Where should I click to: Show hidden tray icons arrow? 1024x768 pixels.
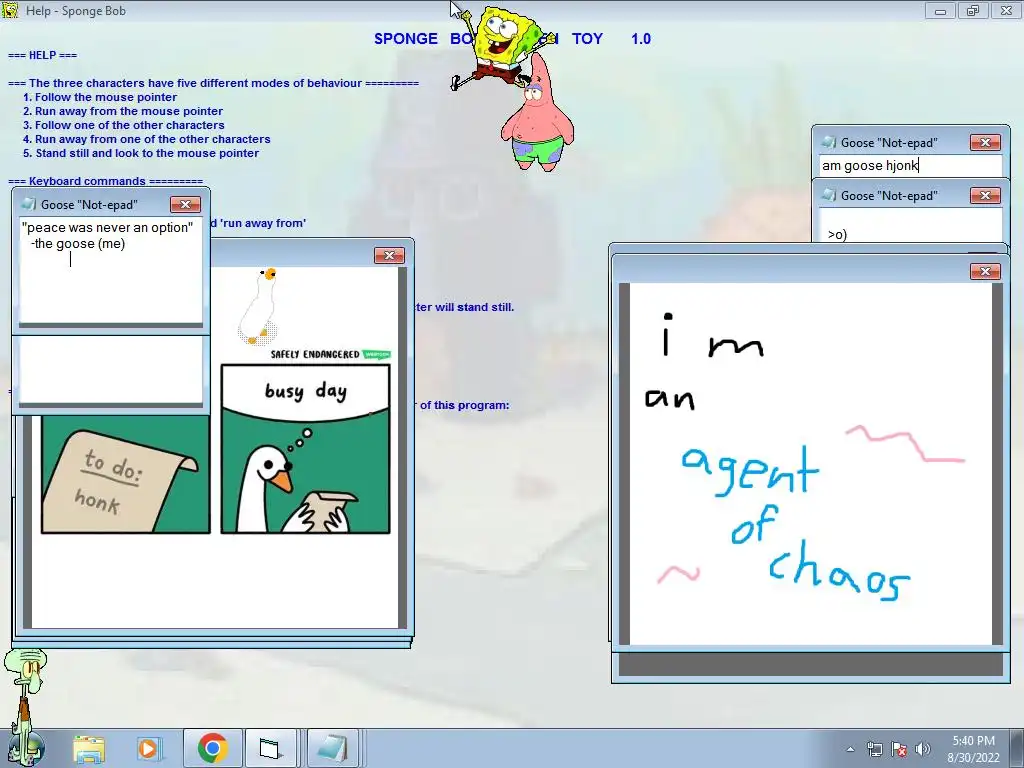[x=850, y=749]
